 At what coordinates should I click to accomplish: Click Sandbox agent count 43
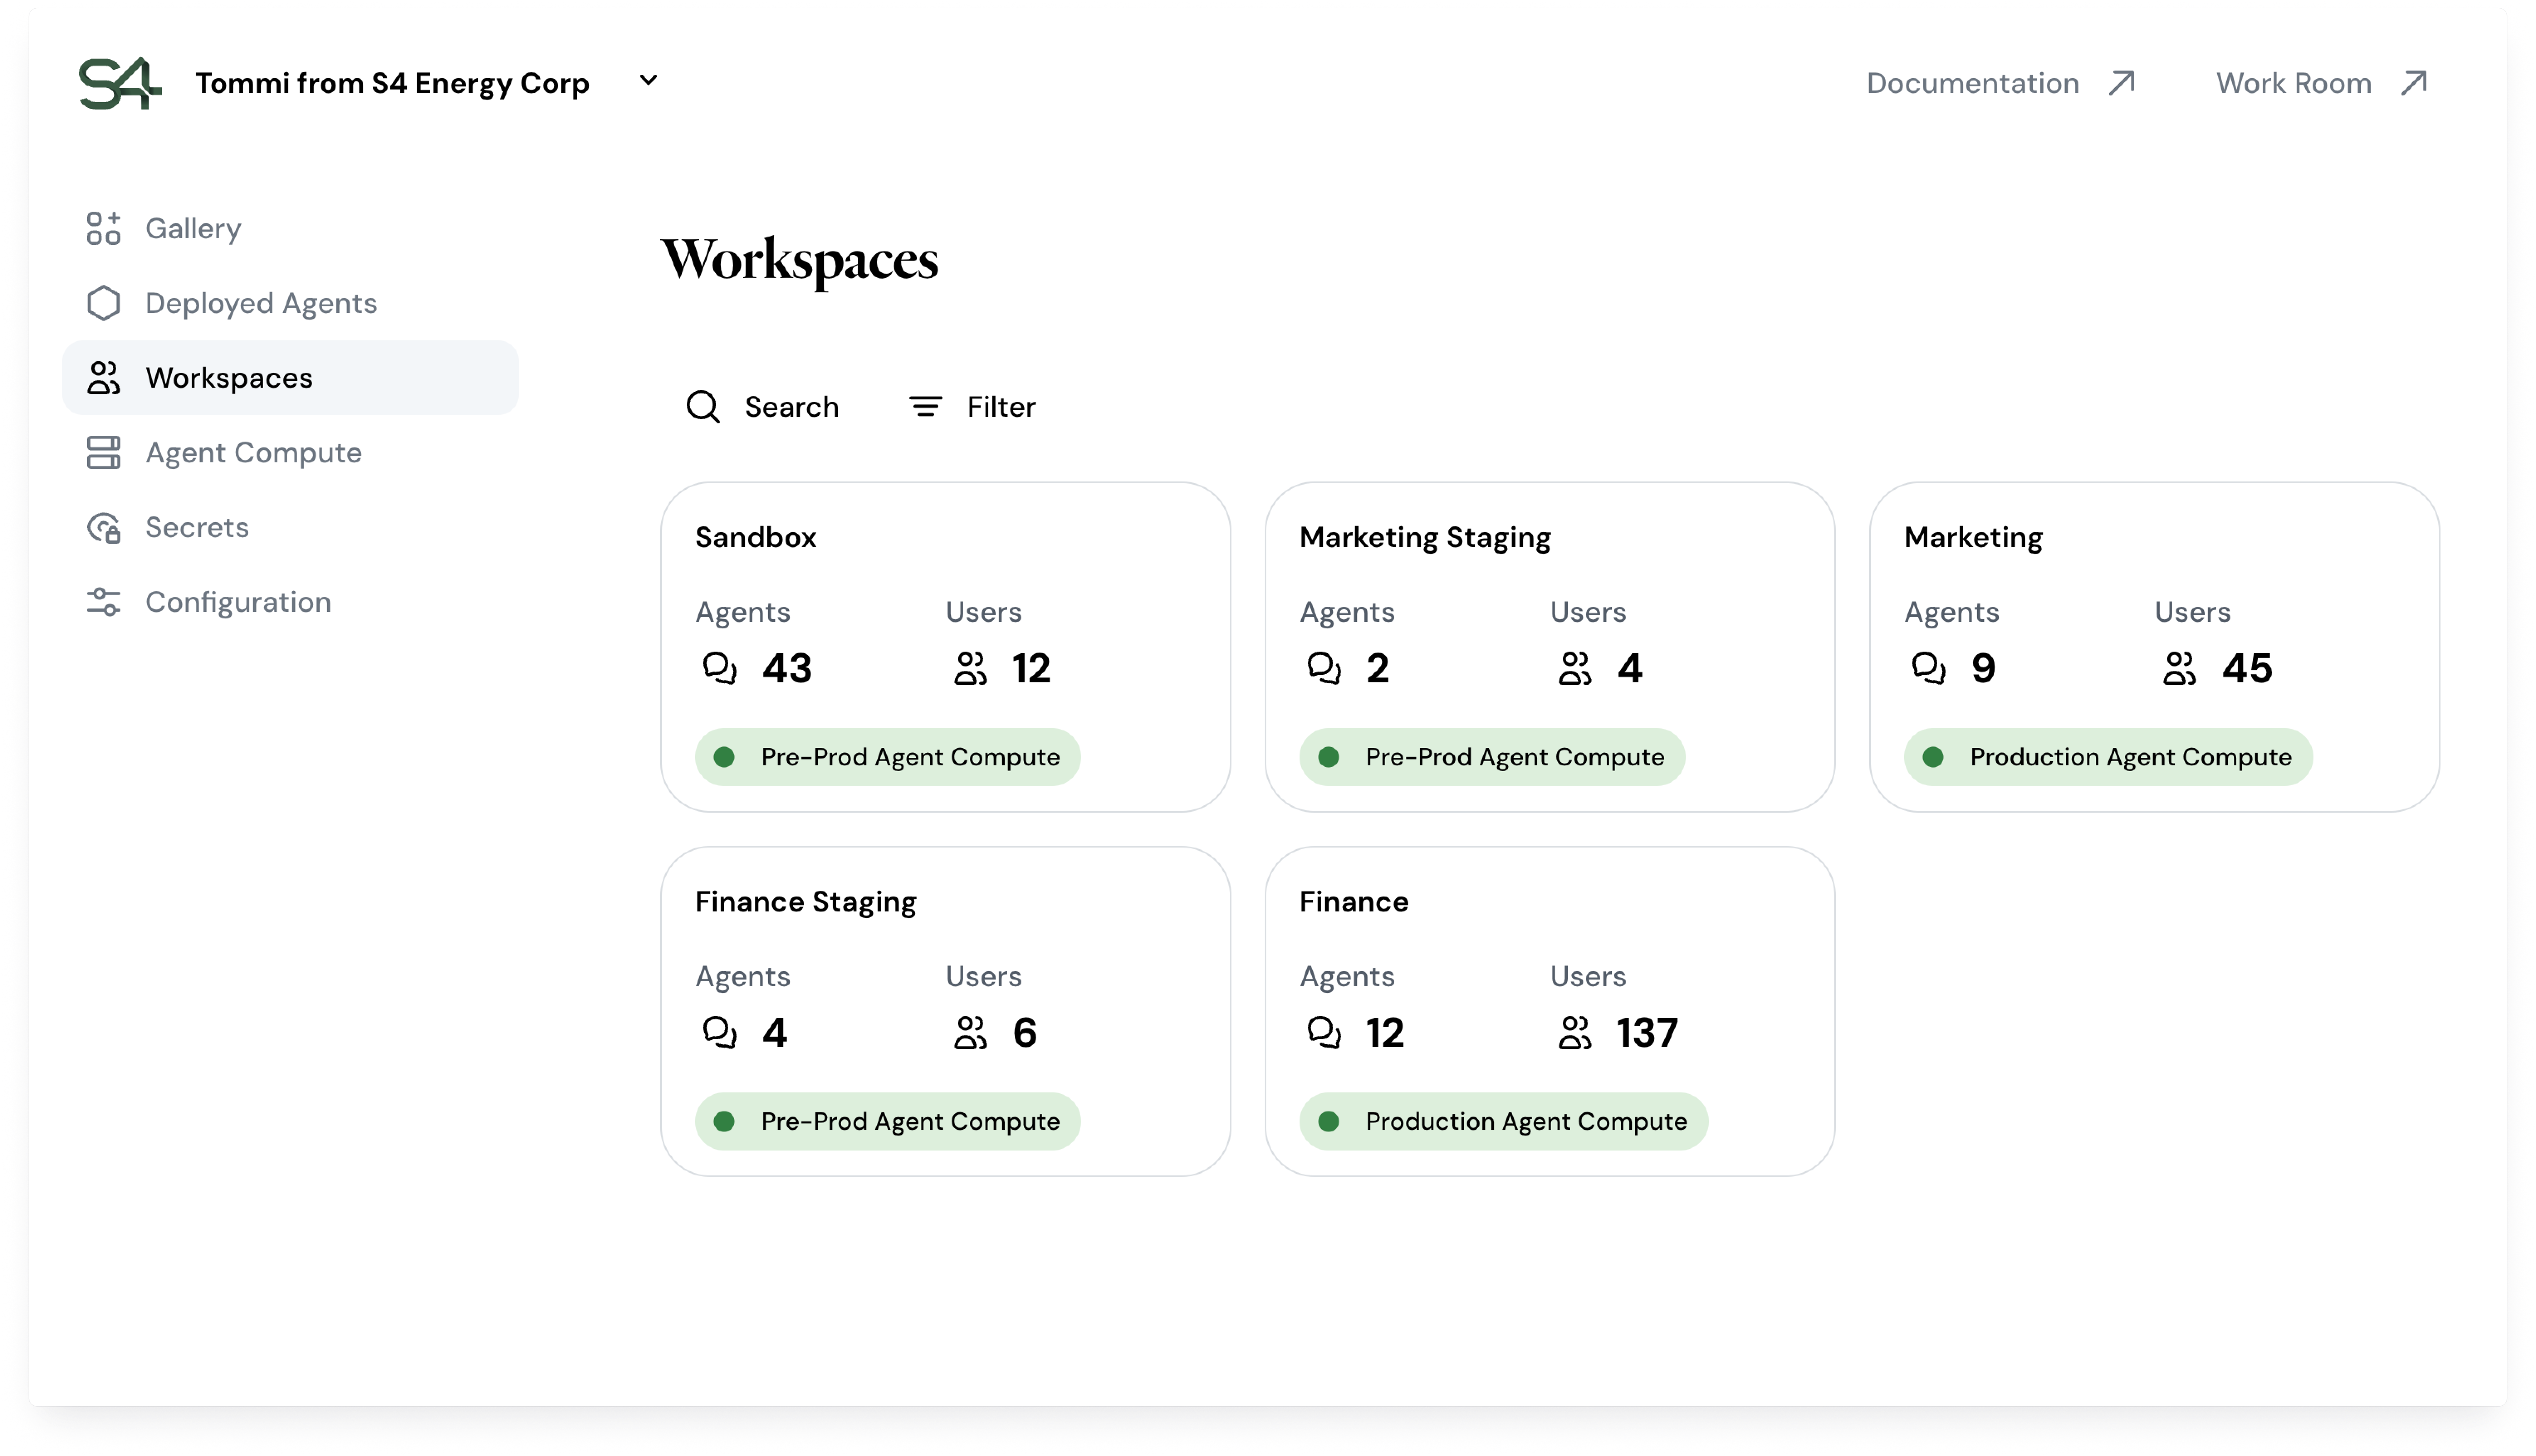click(x=787, y=668)
